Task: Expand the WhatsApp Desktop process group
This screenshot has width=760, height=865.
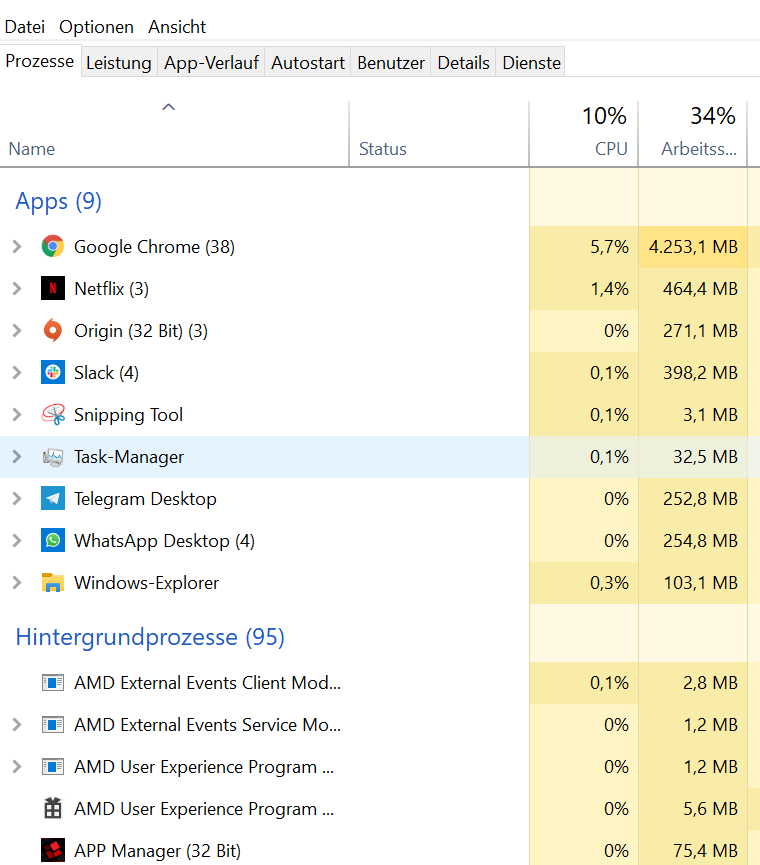Action: (16, 541)
